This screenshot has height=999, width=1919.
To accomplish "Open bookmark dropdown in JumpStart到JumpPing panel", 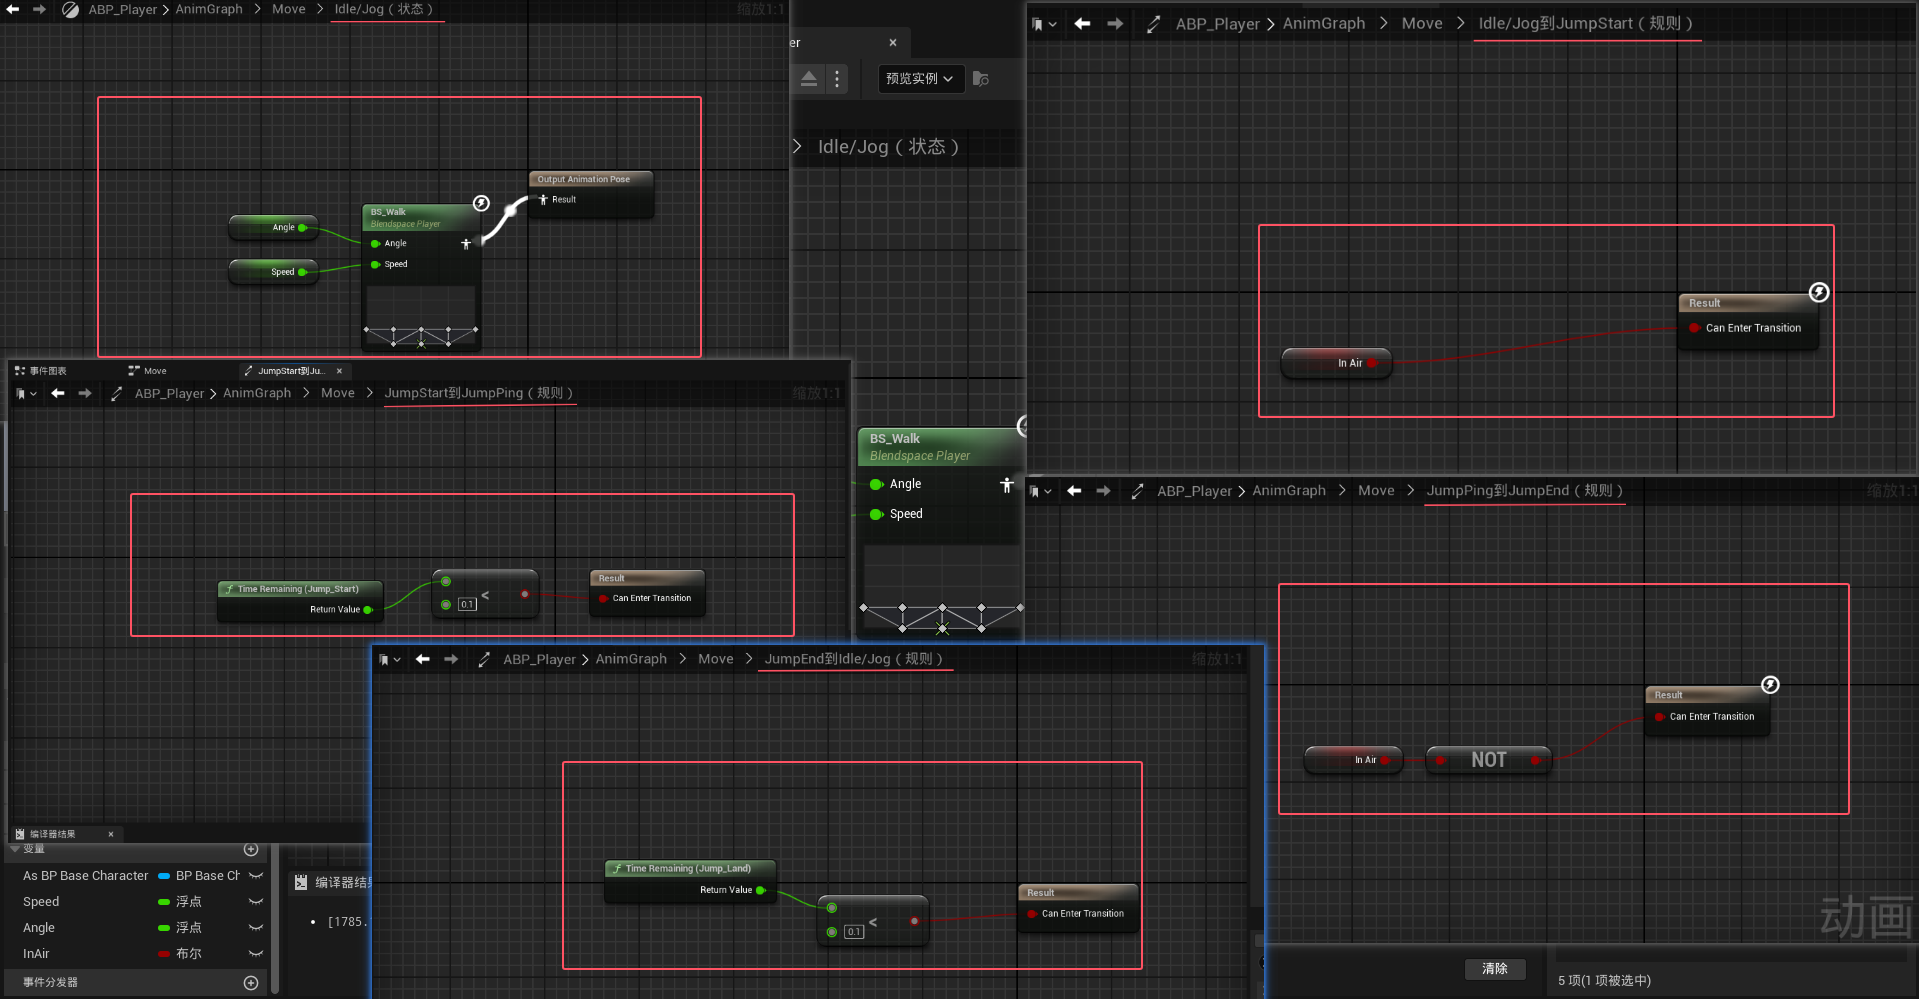I will (26, 394).
